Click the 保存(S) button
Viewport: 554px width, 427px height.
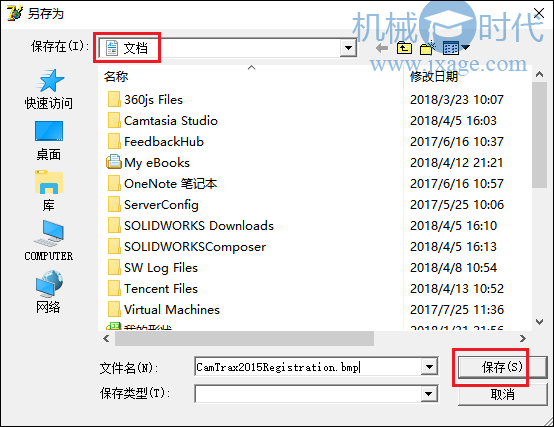(502, 367)
